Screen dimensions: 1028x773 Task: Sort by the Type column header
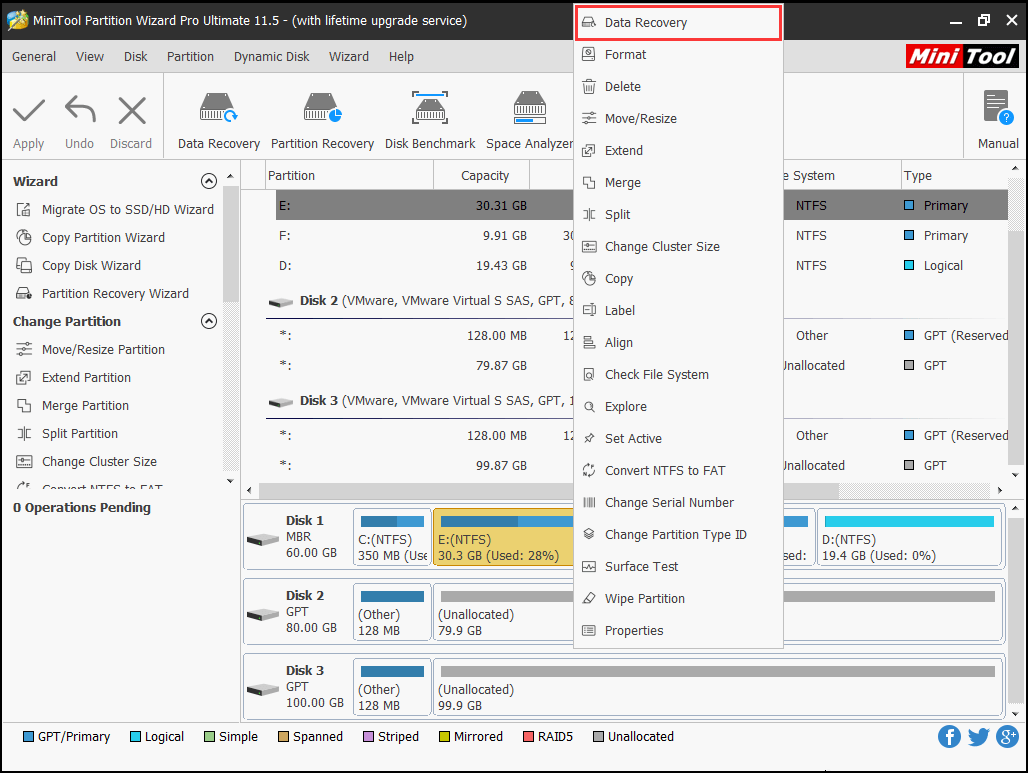[954, 176]
